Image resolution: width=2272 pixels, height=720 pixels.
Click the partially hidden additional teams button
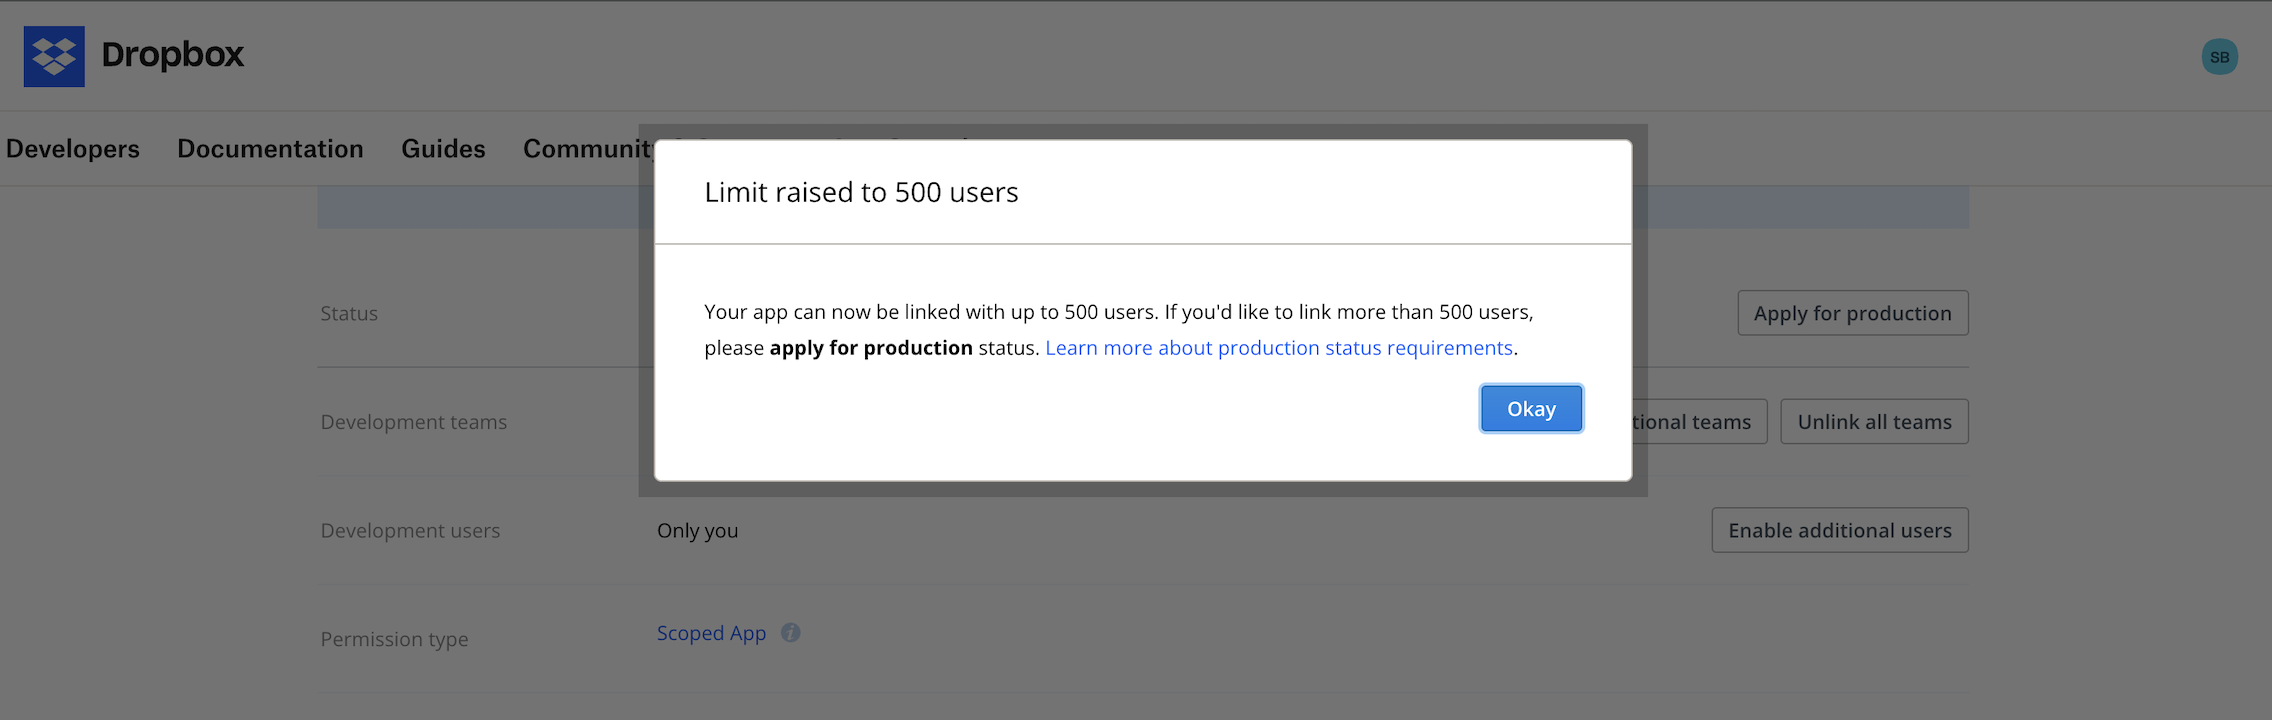pos(1700,422)
